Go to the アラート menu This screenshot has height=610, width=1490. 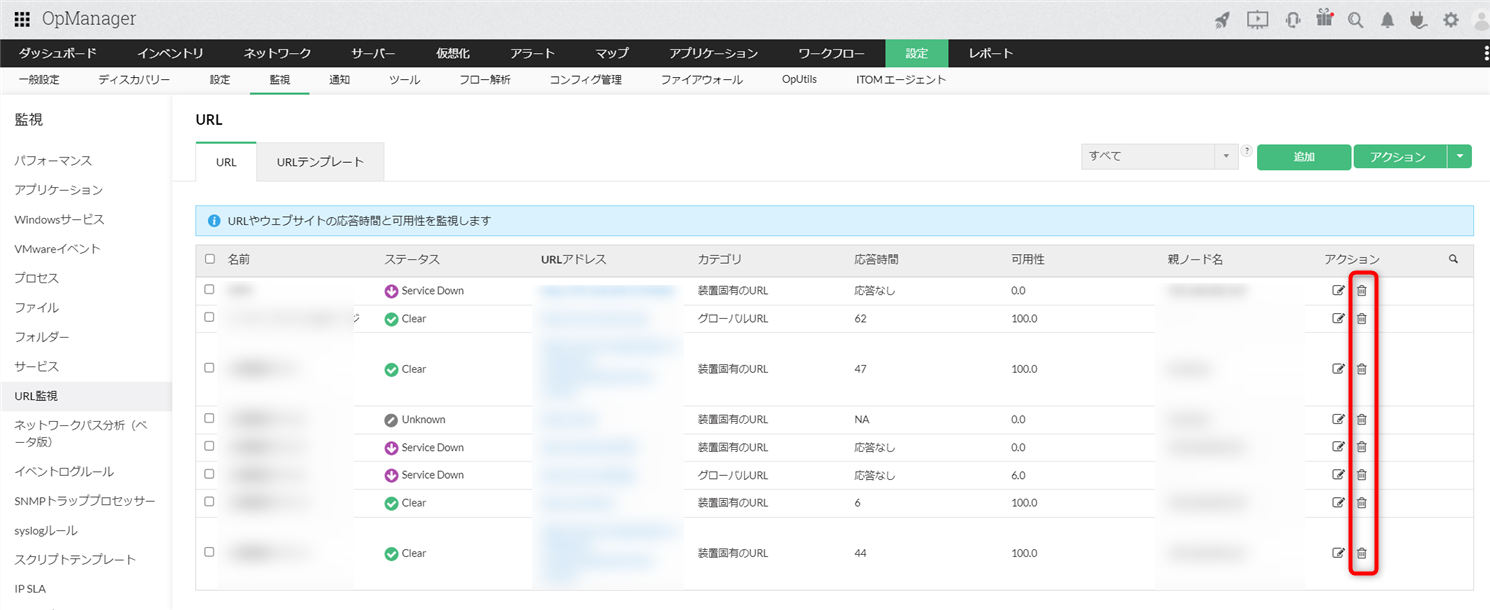tap(533, 53)
